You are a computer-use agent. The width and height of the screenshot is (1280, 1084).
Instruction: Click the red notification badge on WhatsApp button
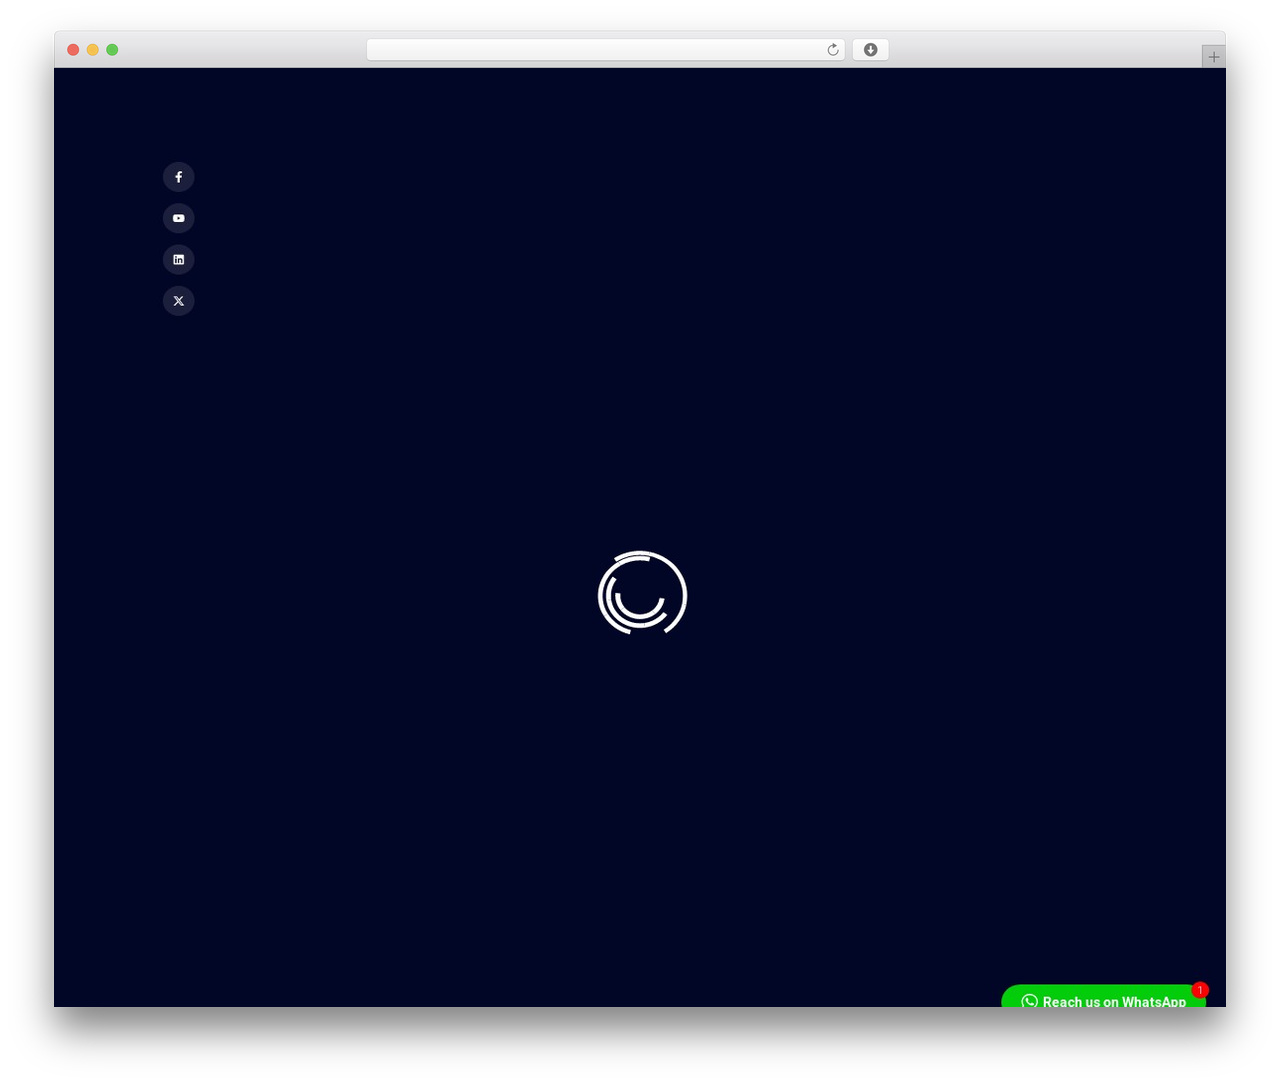(1200, 990)
